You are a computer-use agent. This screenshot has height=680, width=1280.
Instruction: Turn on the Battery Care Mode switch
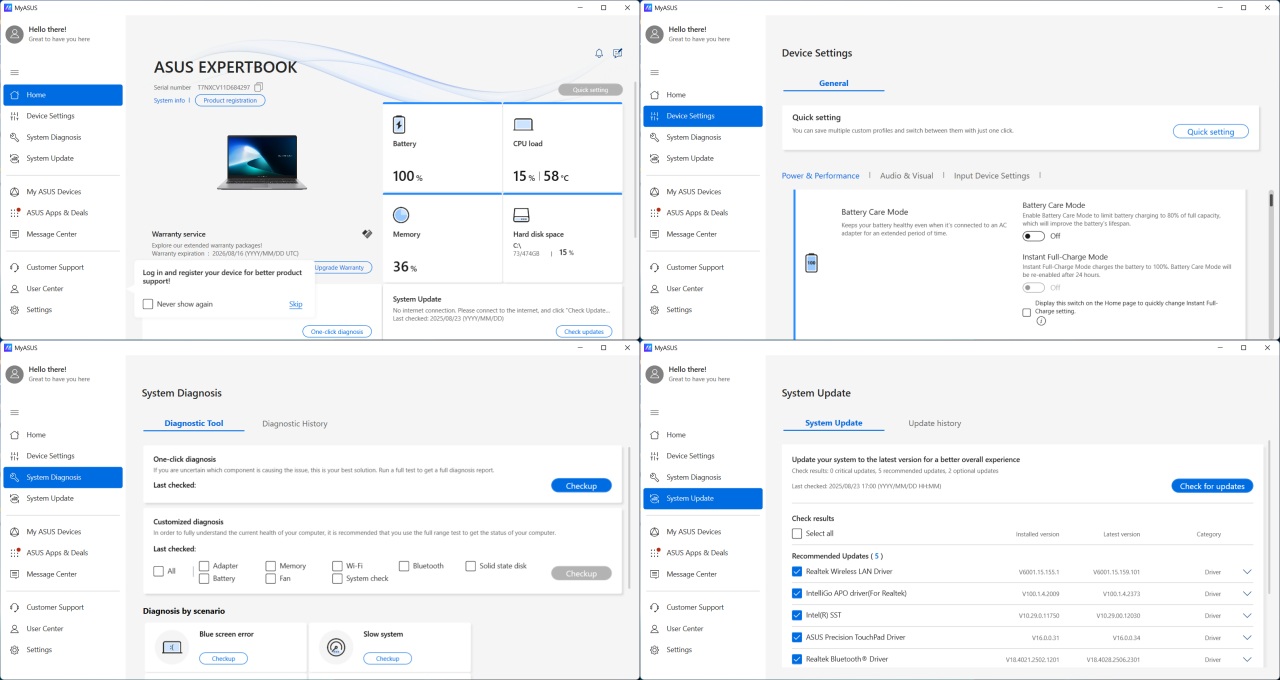[1033, 236]
